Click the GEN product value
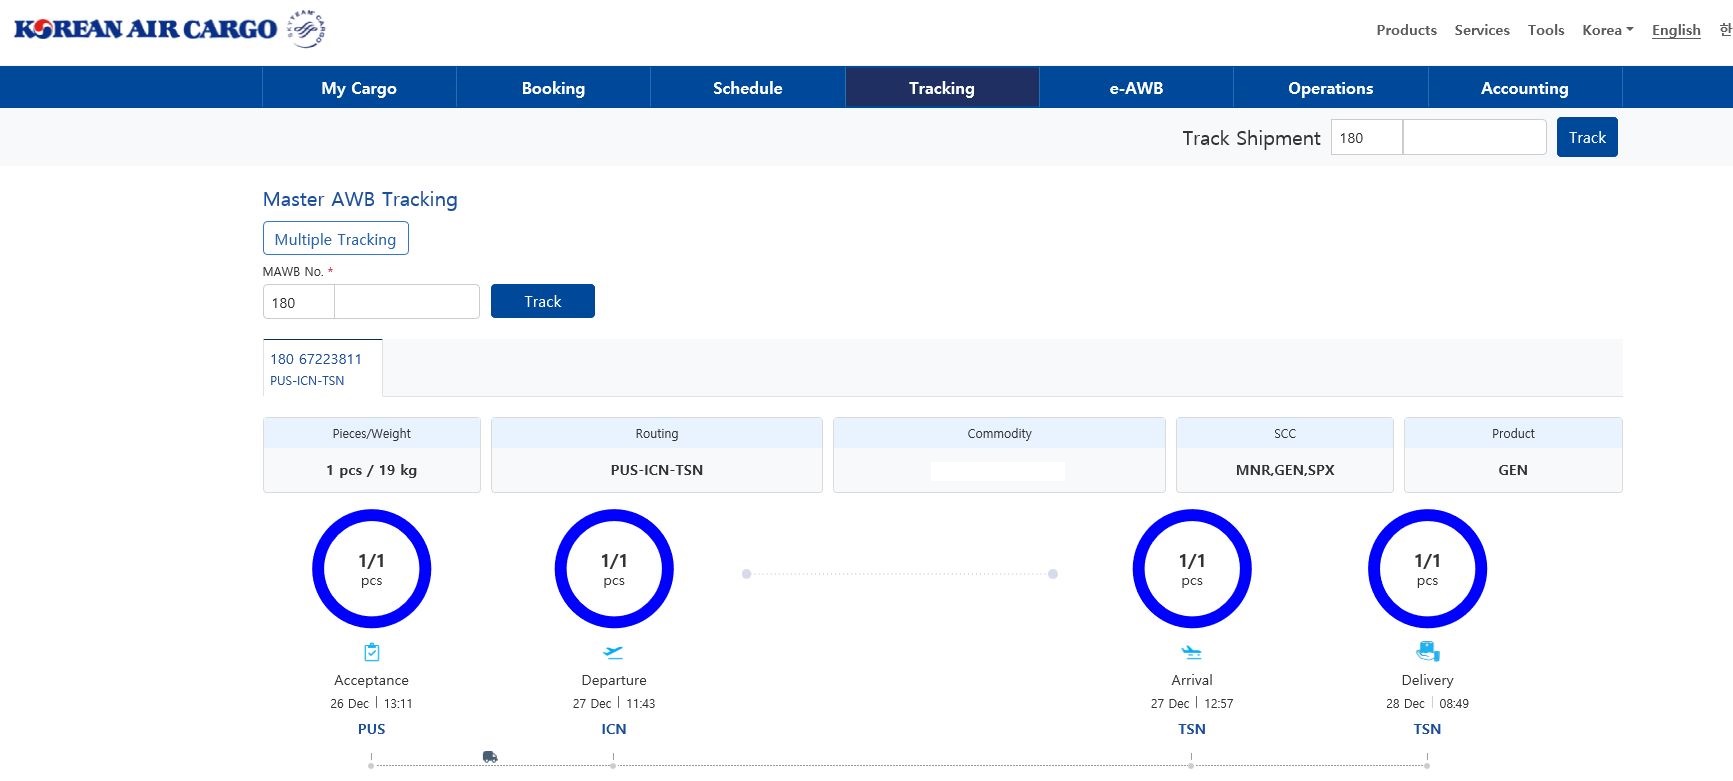The height and width of the screenshot is (781, 1733). point(1513,470)
